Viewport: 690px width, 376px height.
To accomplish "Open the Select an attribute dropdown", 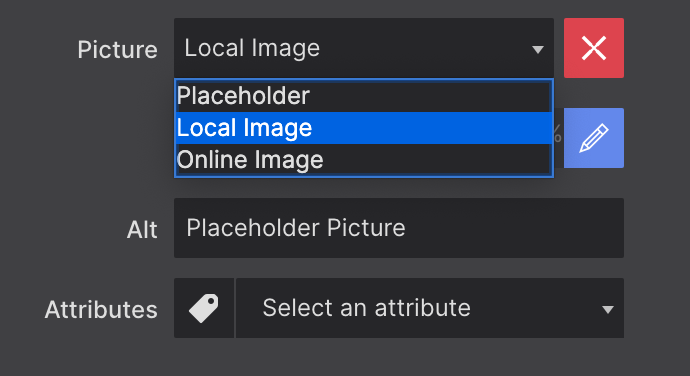I will pyautogui.click(x=430, y=308).
